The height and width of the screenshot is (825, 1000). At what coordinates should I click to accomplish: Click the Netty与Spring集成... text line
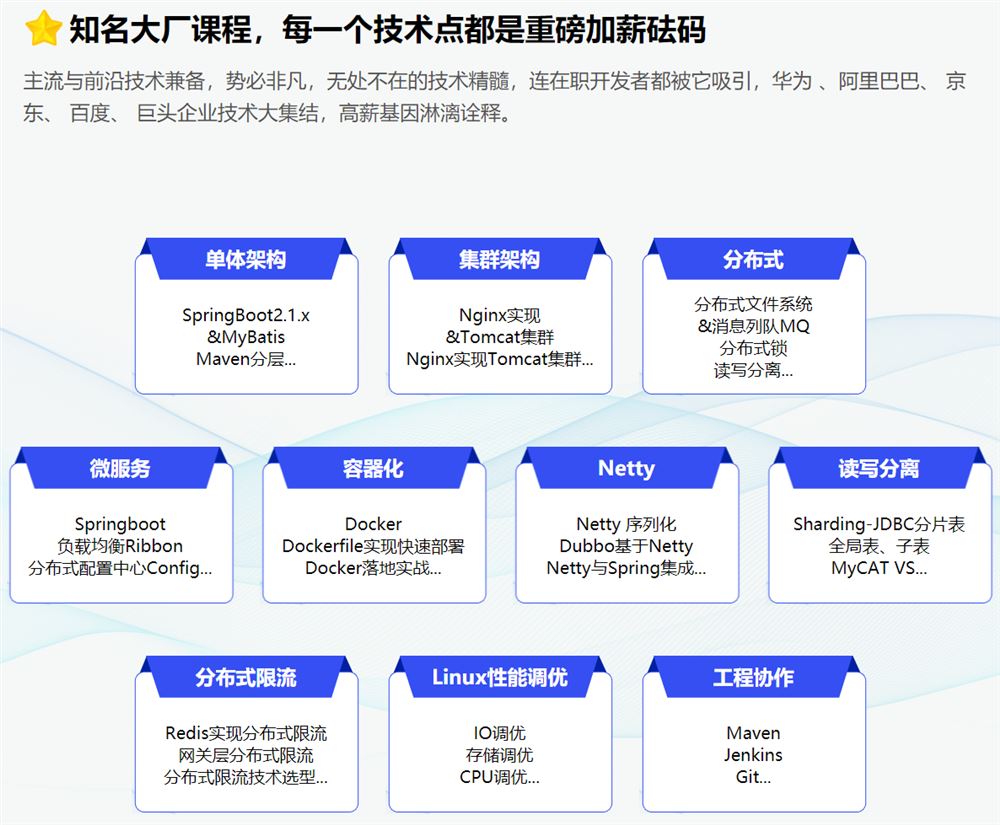pyautogui.click(x=626, y=567)
